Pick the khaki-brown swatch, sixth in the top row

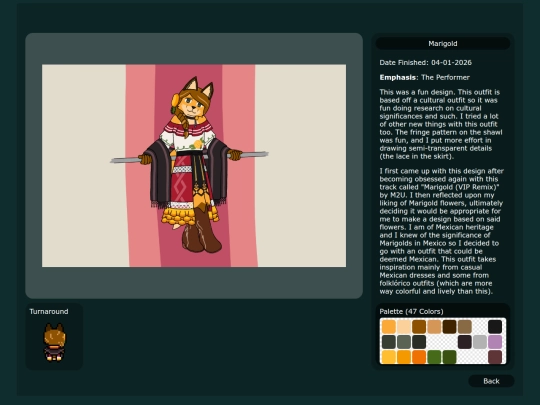click(465, 327)
